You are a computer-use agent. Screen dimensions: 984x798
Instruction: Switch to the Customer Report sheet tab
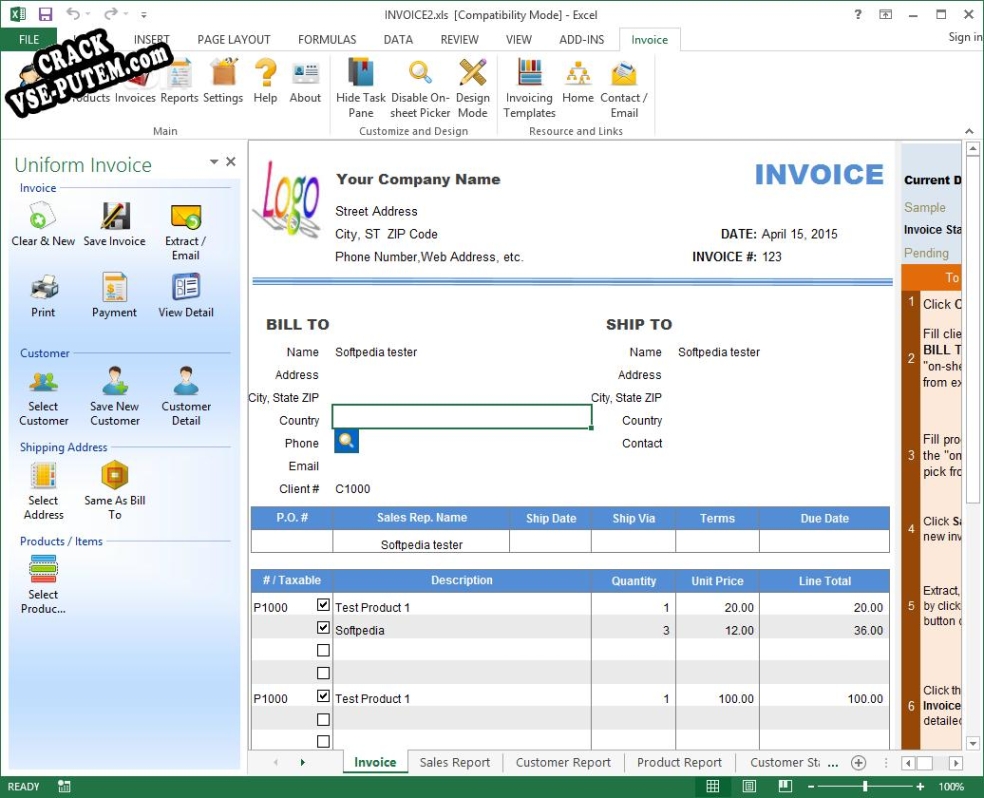click(563, 762)
